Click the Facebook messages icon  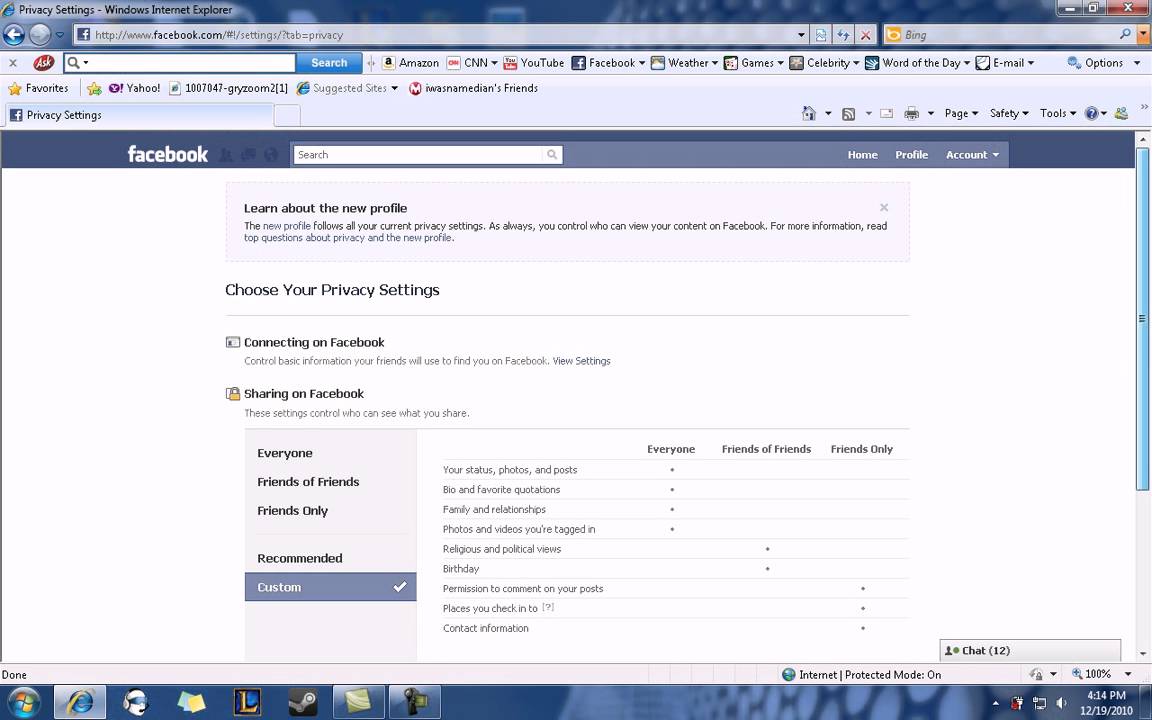[x=248, y=154]
